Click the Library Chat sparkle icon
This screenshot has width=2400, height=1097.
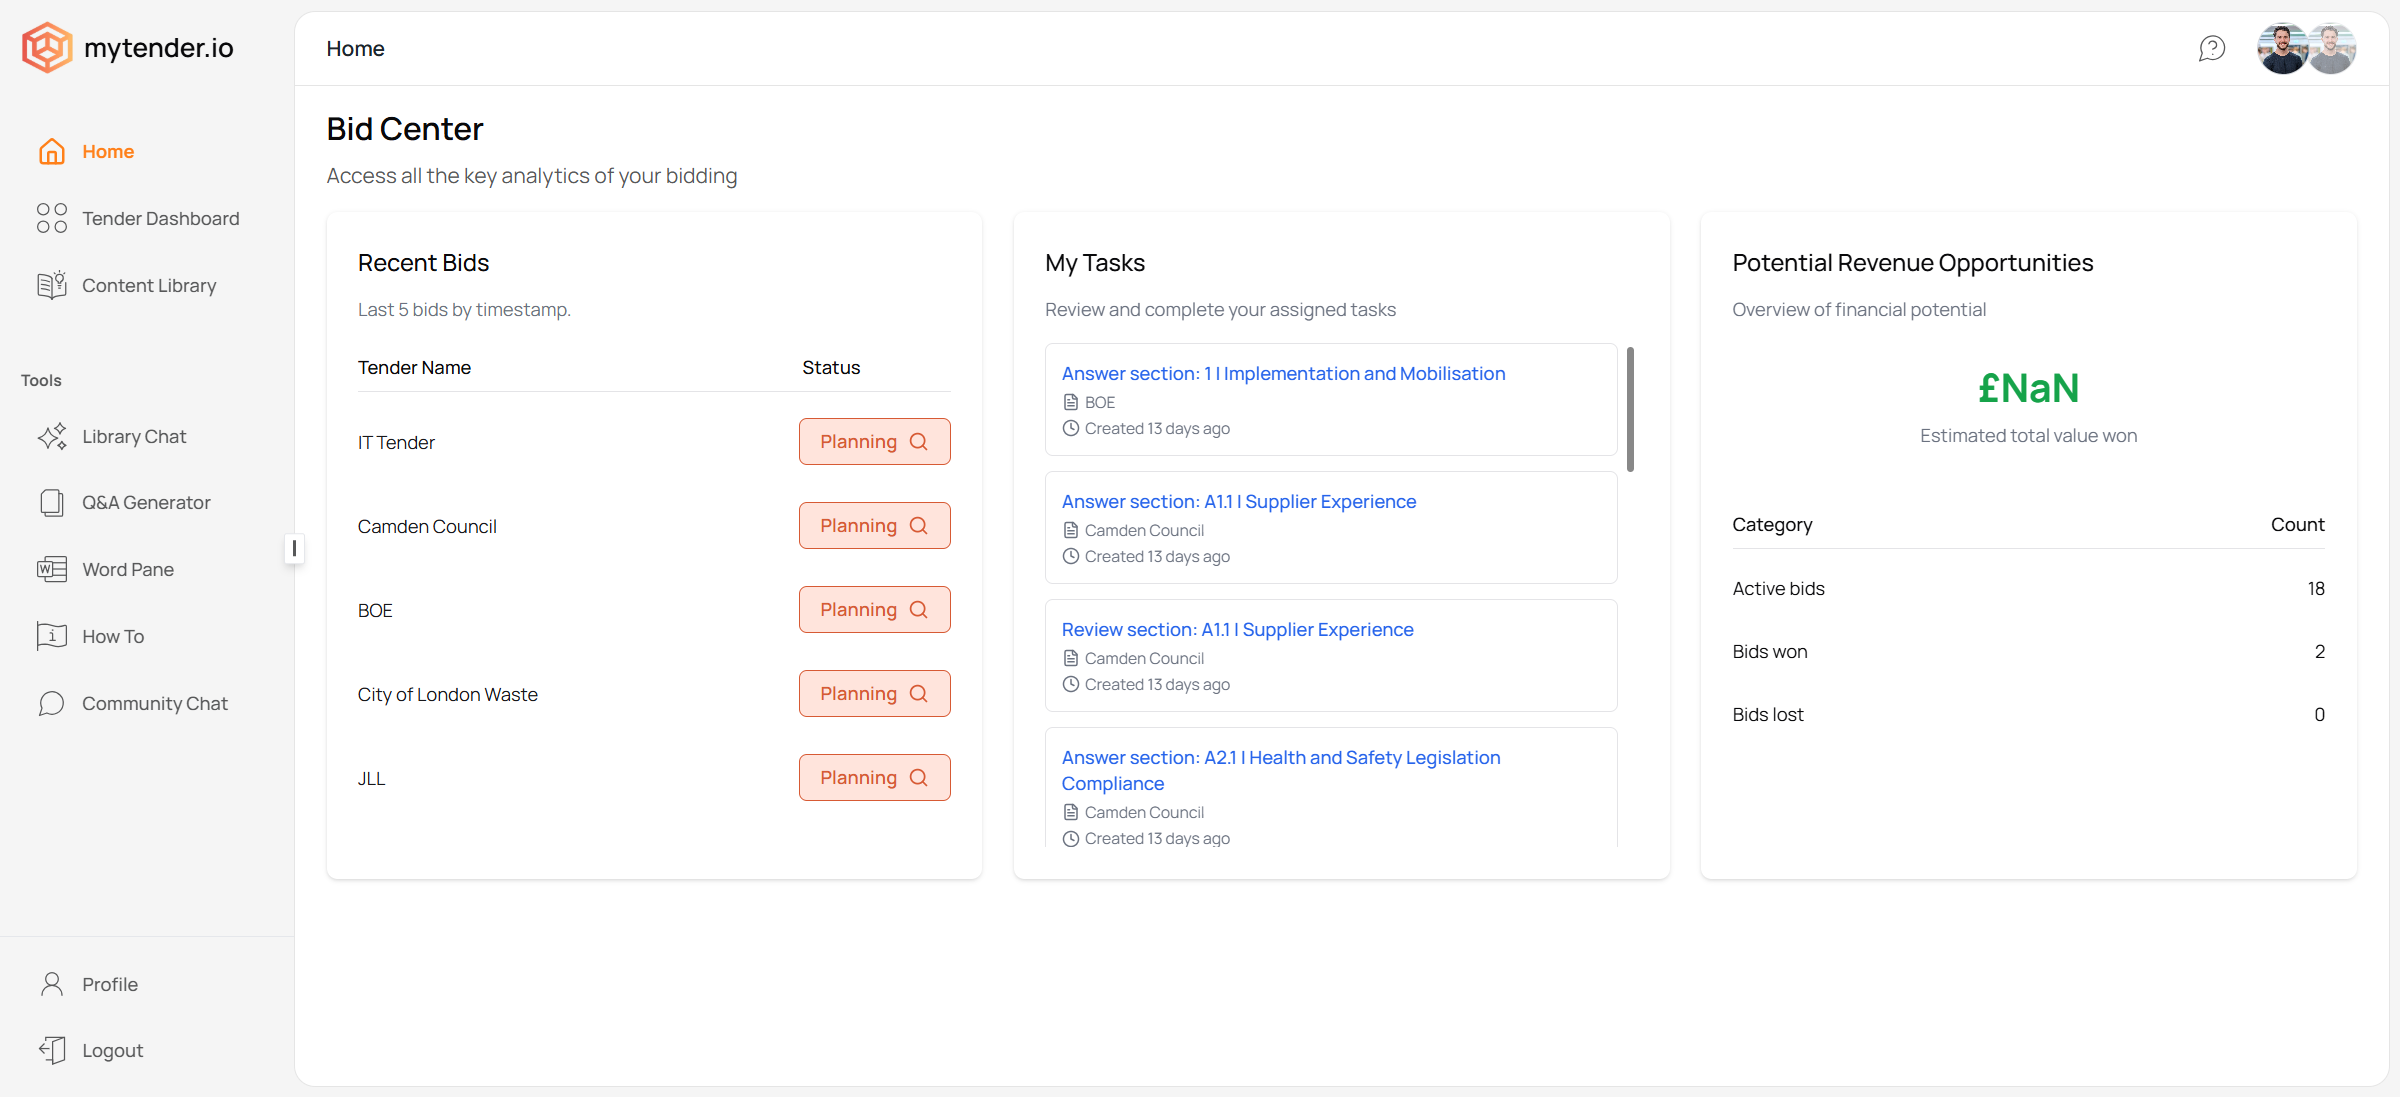(x=52, y=437)
